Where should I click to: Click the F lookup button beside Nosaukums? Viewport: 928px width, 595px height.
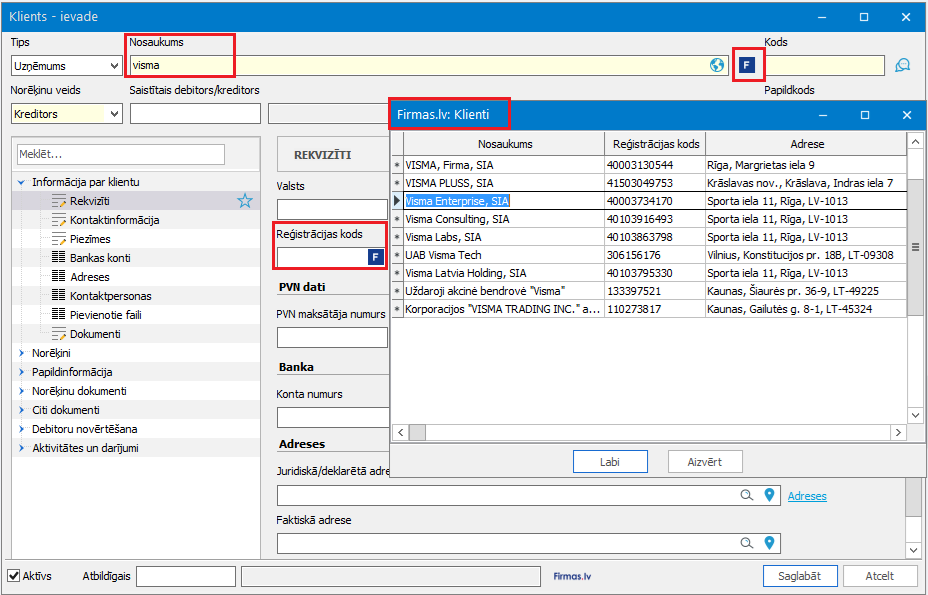point(747,65)
